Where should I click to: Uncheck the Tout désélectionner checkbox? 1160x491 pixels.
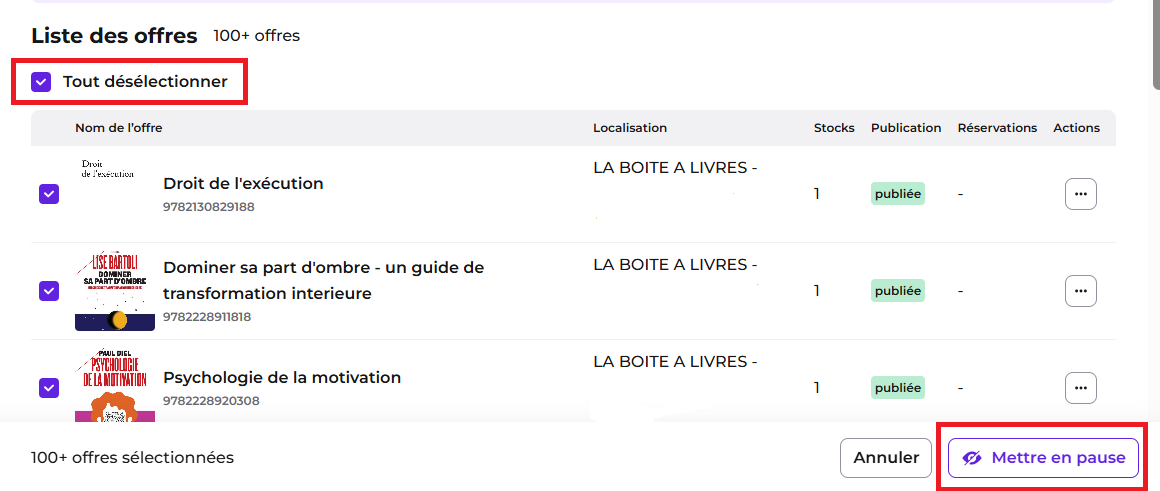coord(41,82)
